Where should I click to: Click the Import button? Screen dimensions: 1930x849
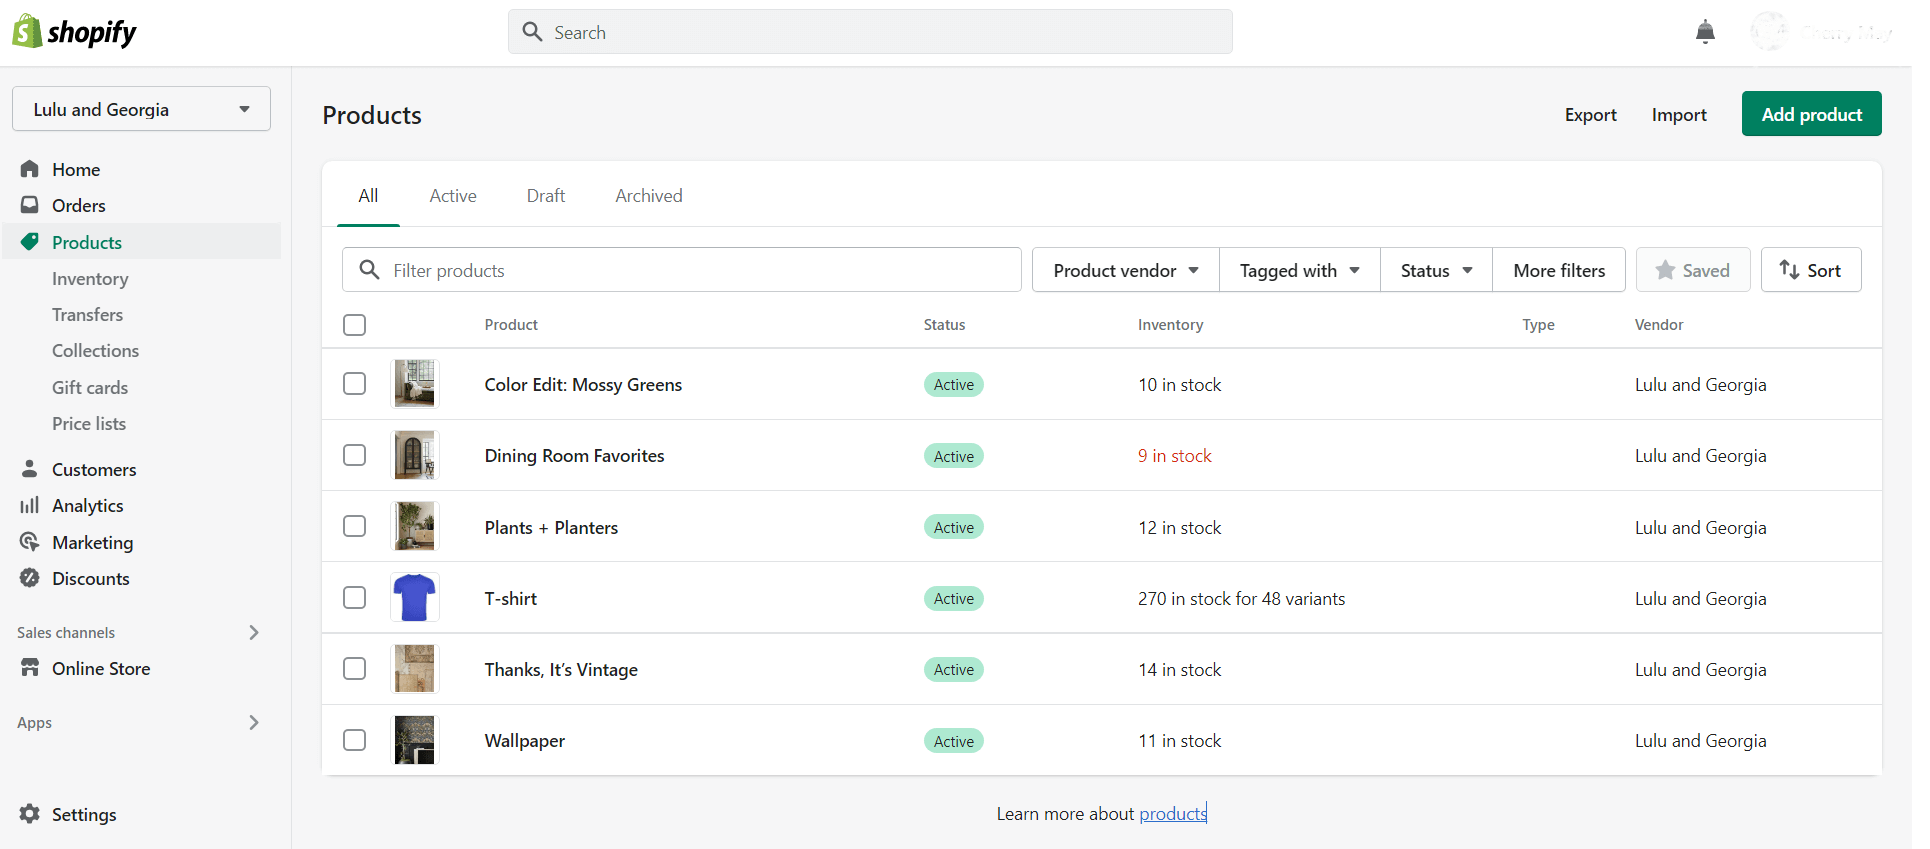pos(1679,115)
